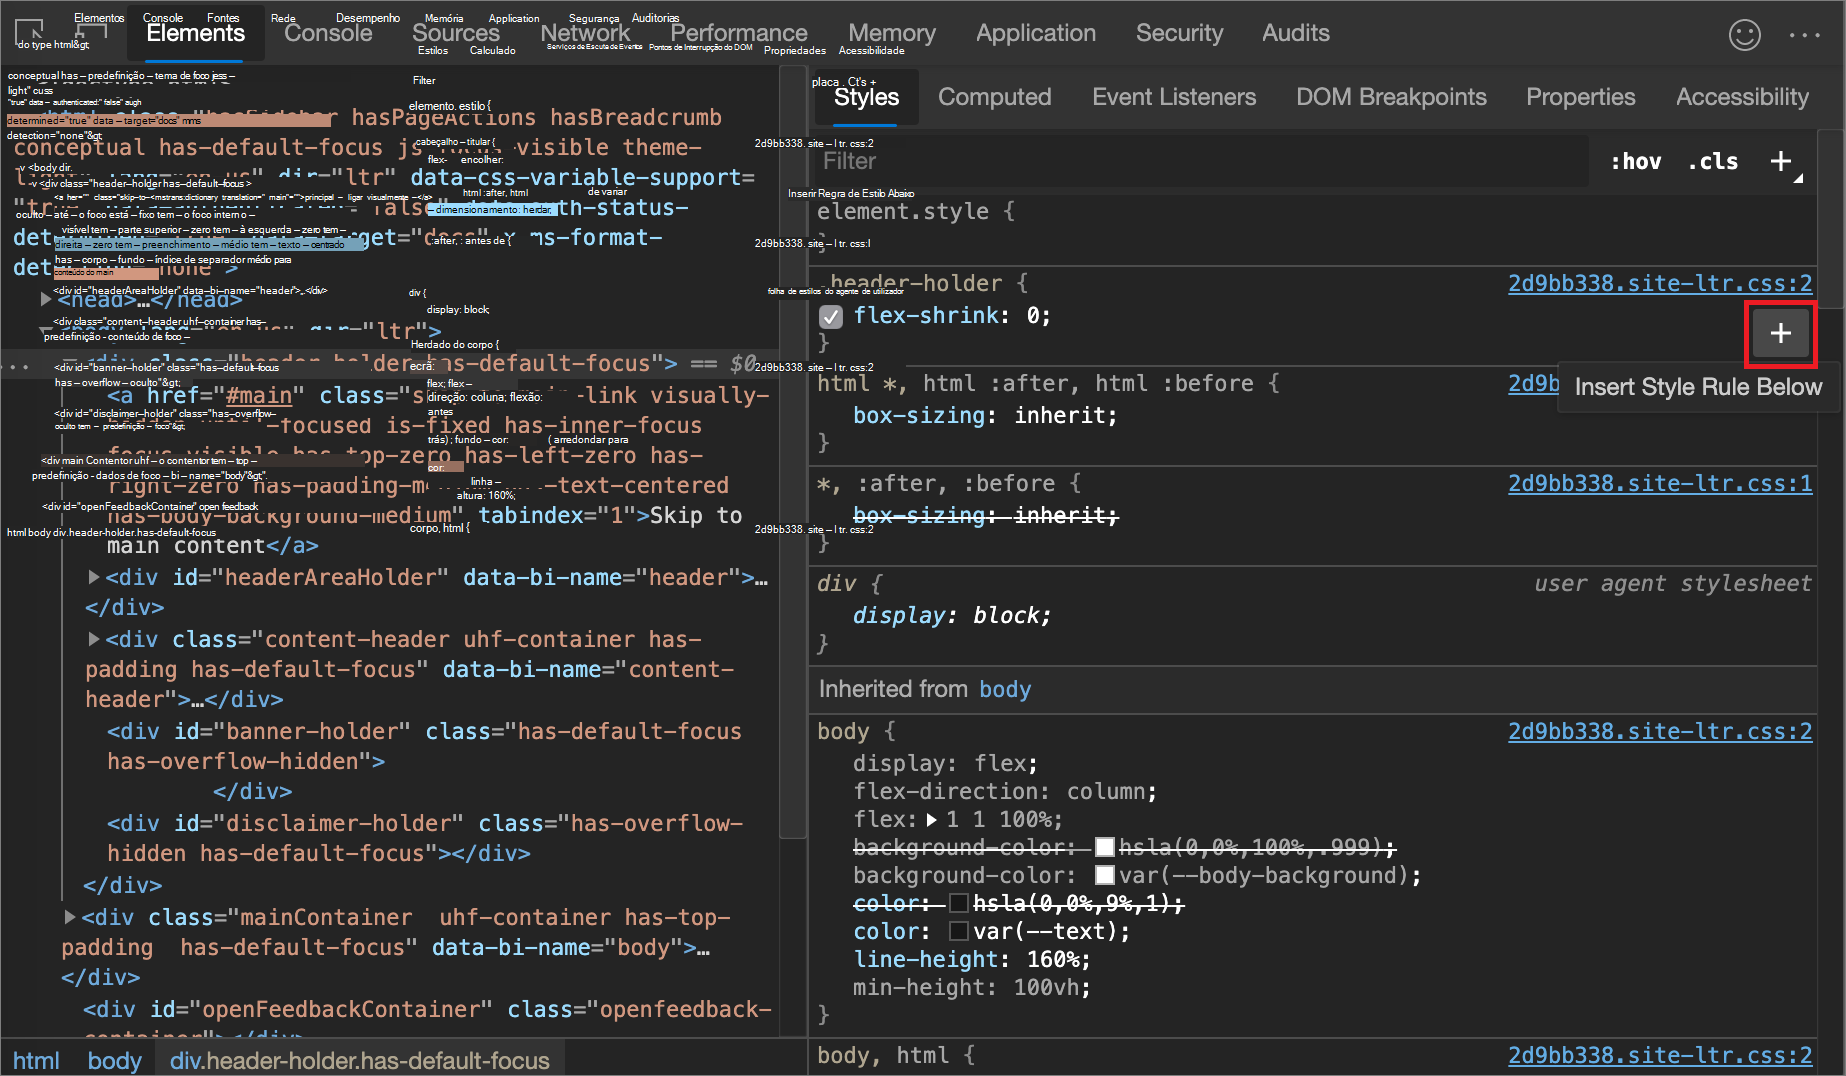Expand the head element node
This screenshot has height=1076, width=1846.
46,299
